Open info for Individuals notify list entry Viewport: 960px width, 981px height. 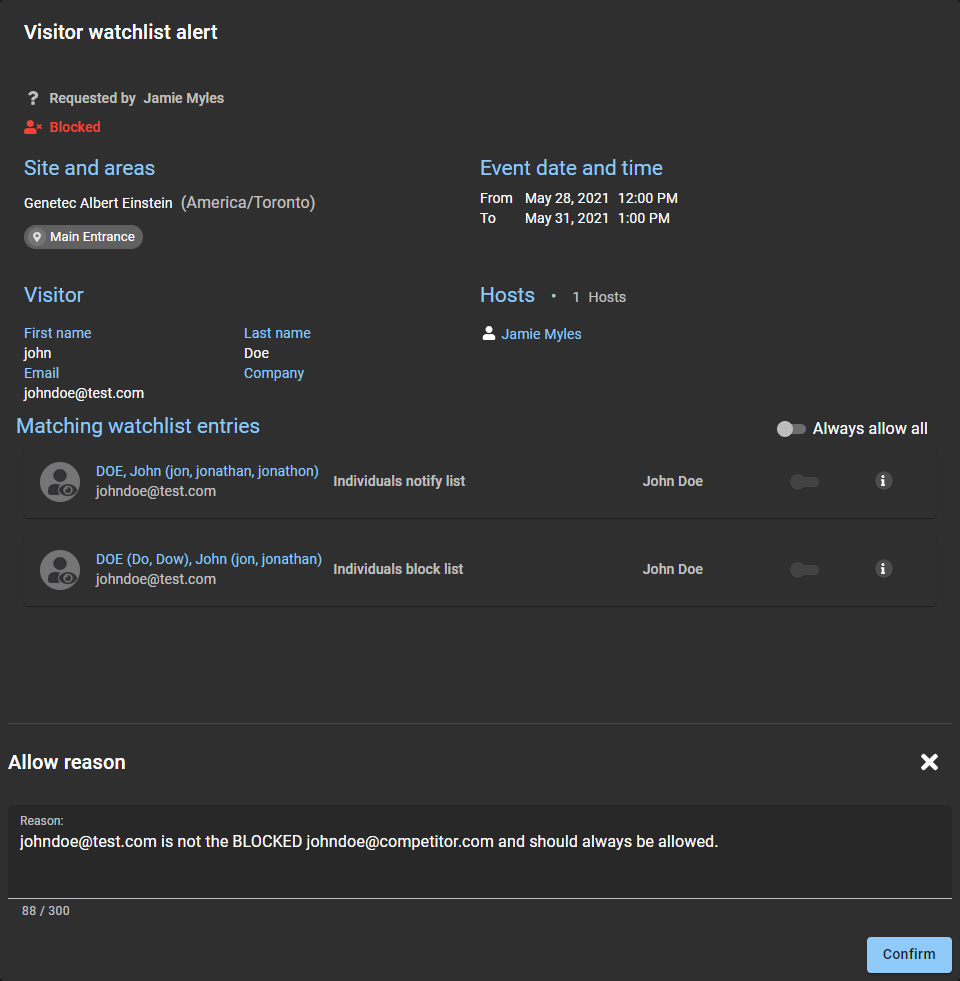coord(883,481)
